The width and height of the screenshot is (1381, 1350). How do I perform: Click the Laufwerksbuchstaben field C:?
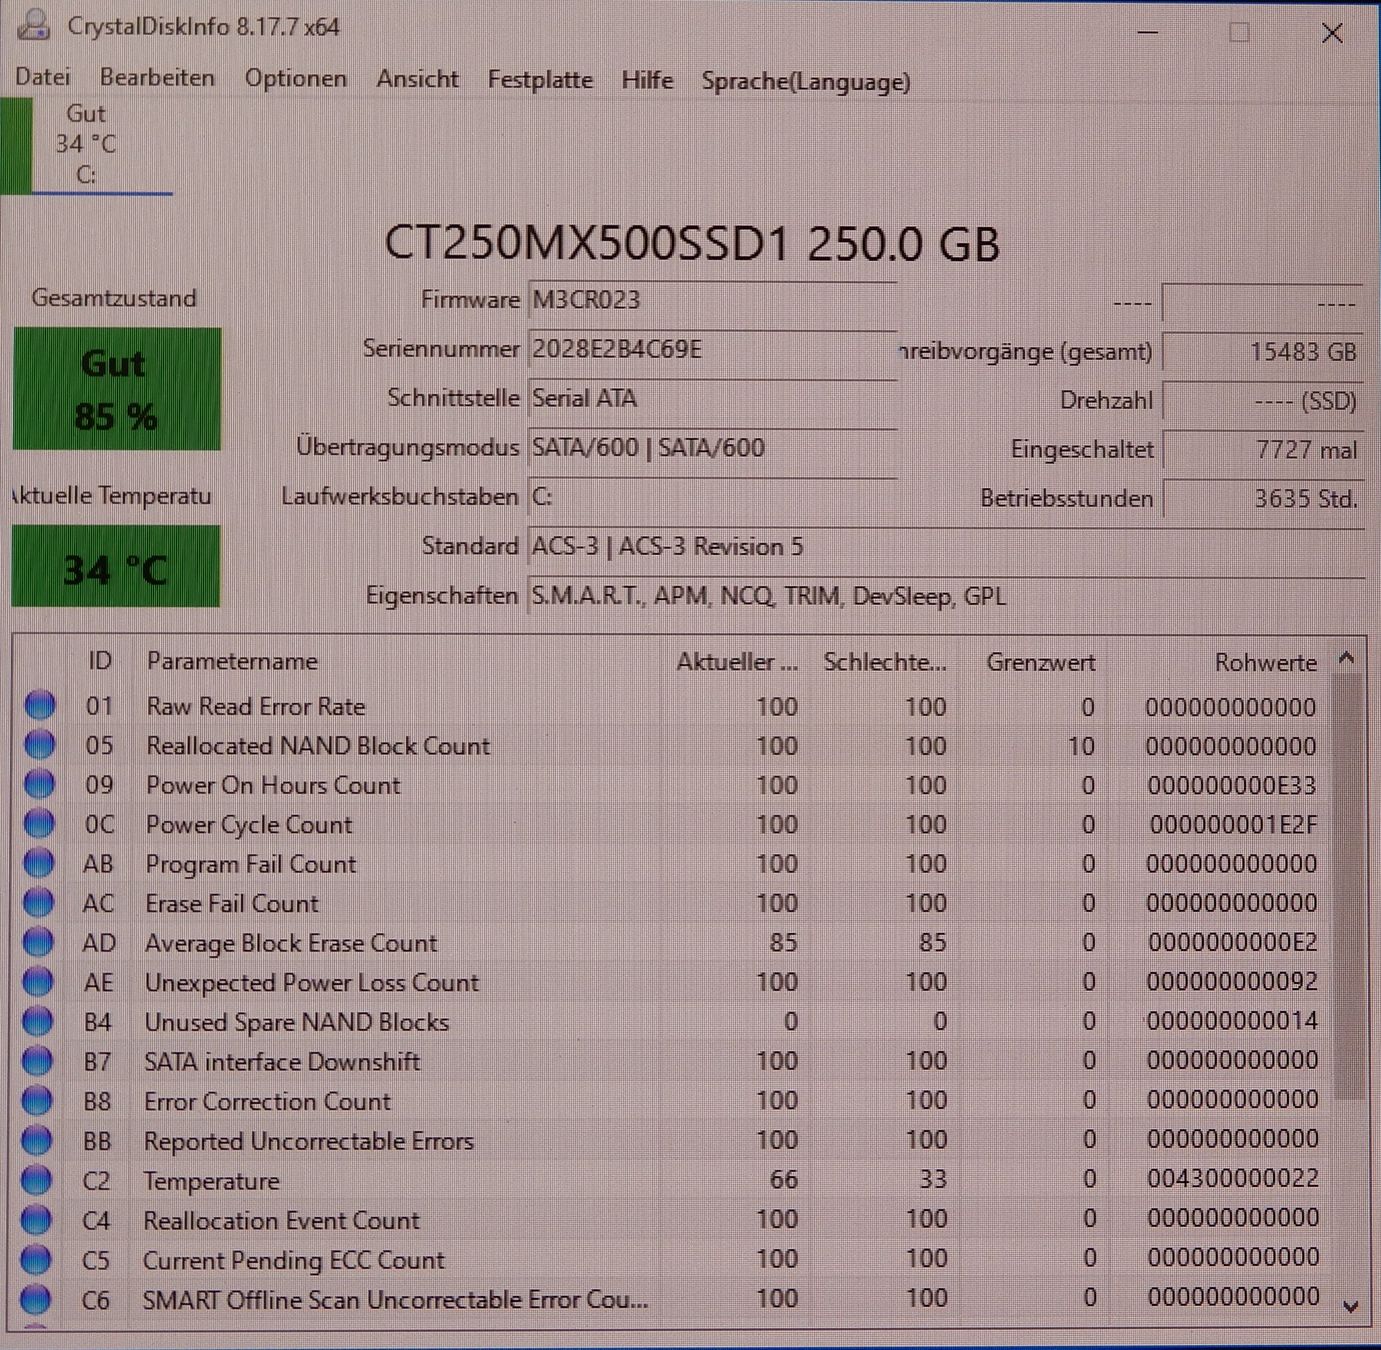click(x=712, y=496)
